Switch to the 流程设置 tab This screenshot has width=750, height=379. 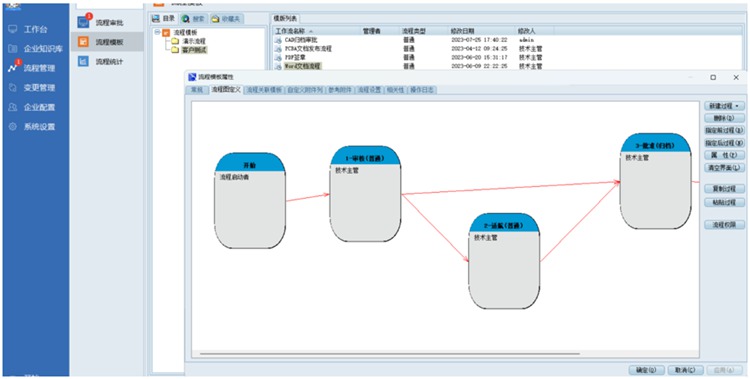[370, 89]
